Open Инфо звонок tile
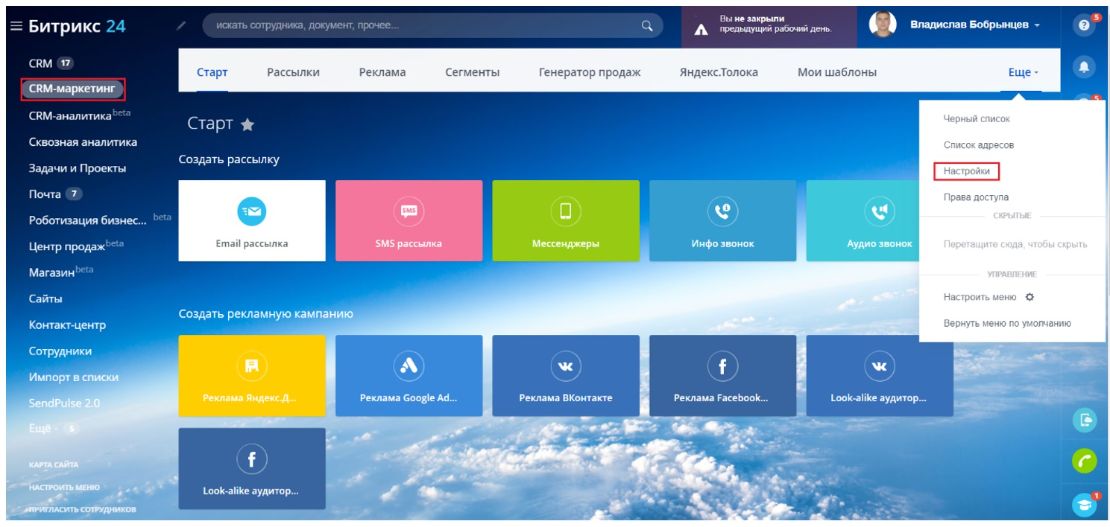The width and height of the screenshot is (1110, 527). click(722, 220)
